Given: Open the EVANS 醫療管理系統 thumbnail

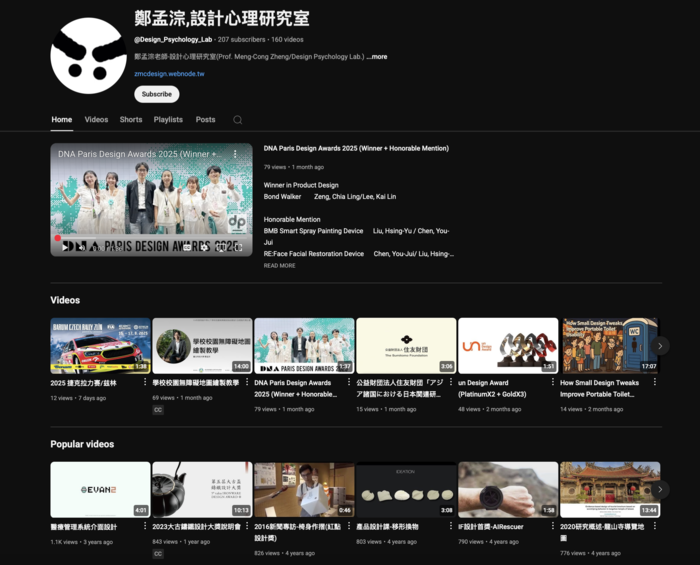Looking at the screenshot, I should pos(100,490).
